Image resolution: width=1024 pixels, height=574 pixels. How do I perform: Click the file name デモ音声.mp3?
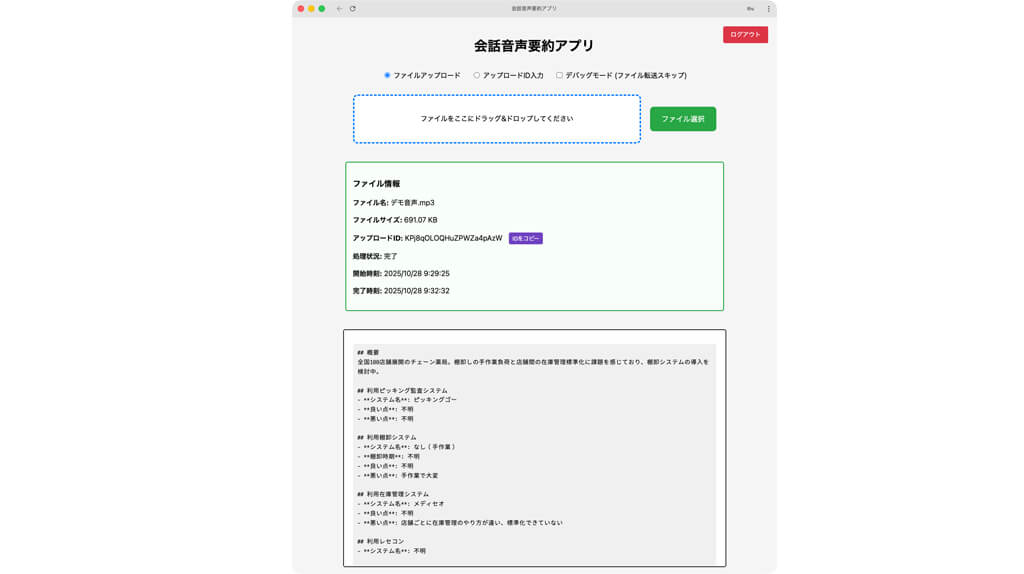pyautogui.click(x=413, y=202)
